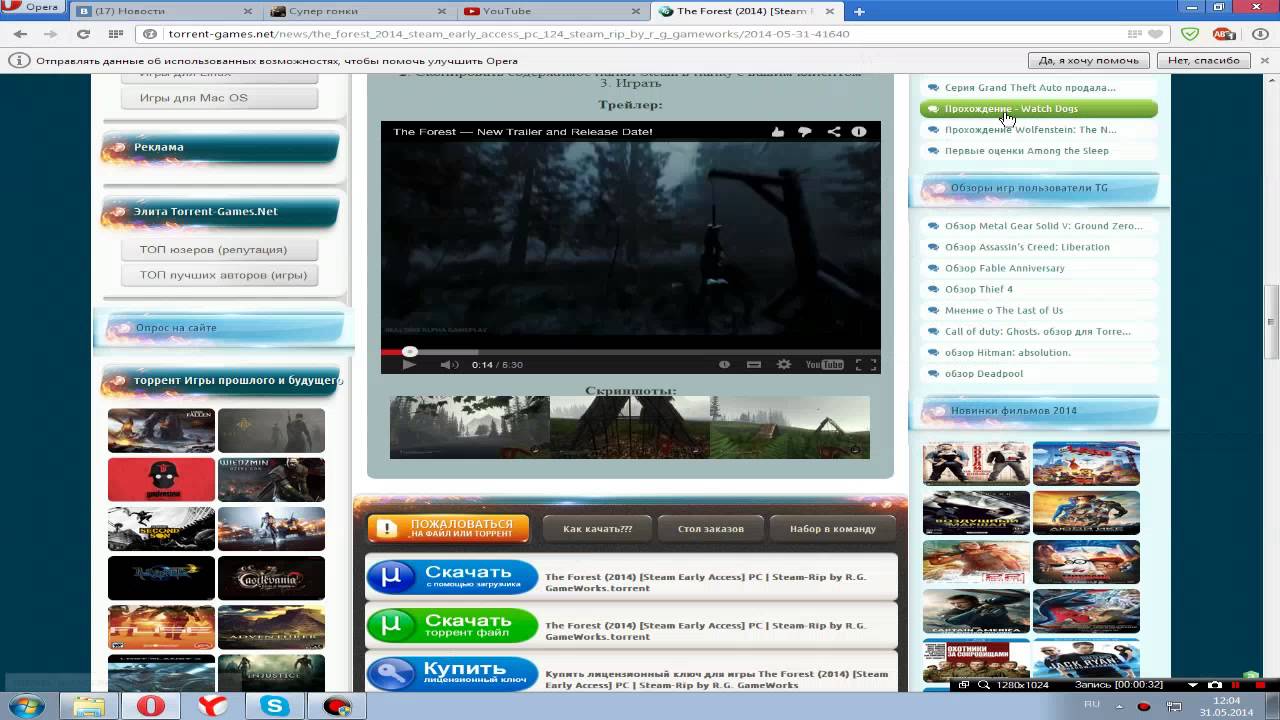Open Yandex browser taskbar icon
1280x720 pixels.
[212, 706]
